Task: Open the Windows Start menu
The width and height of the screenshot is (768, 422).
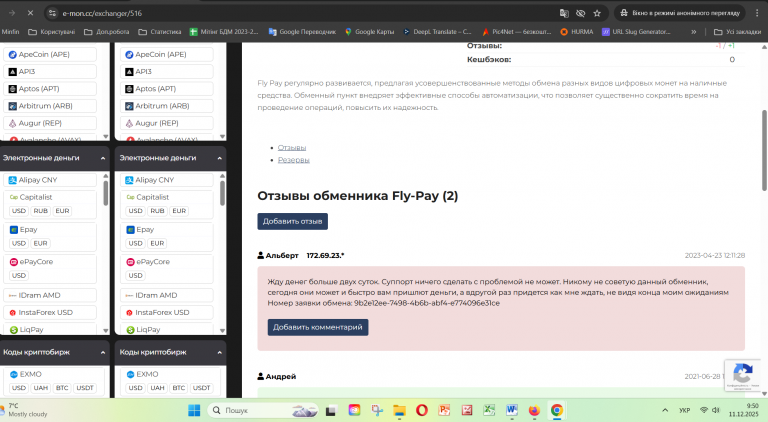Action: pyautogui.click(x=194, y=410)
